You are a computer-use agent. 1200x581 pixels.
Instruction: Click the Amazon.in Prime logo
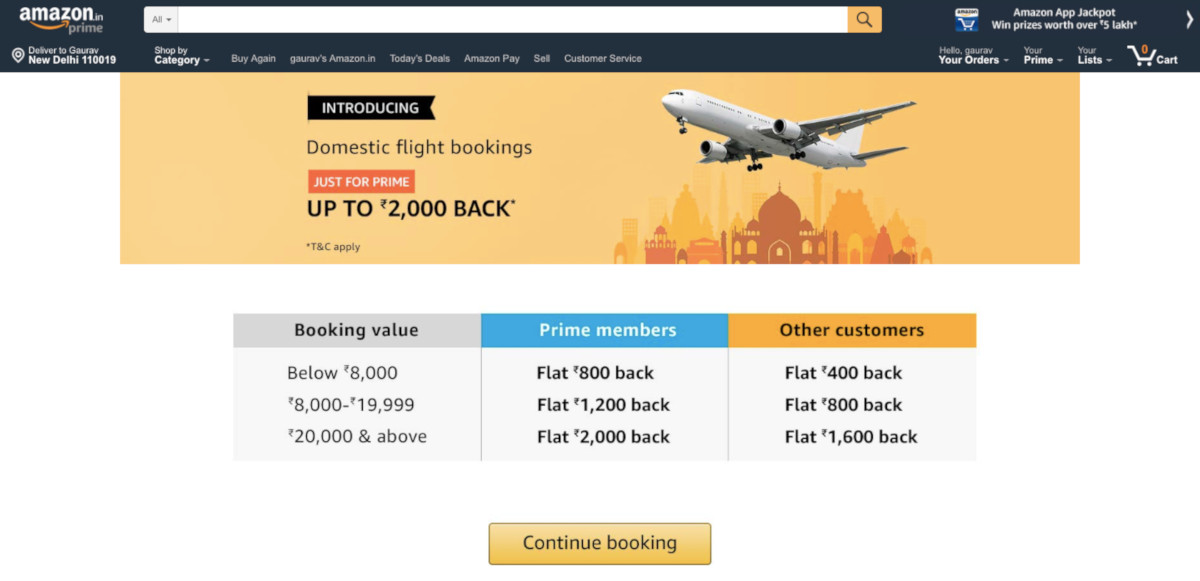62,18
